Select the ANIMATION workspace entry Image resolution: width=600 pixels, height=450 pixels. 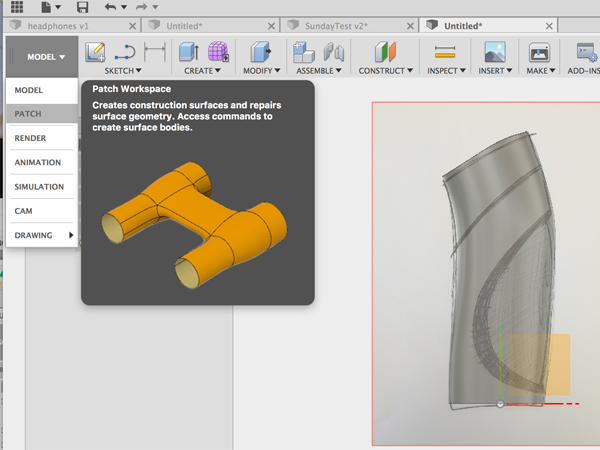point(42,162)
